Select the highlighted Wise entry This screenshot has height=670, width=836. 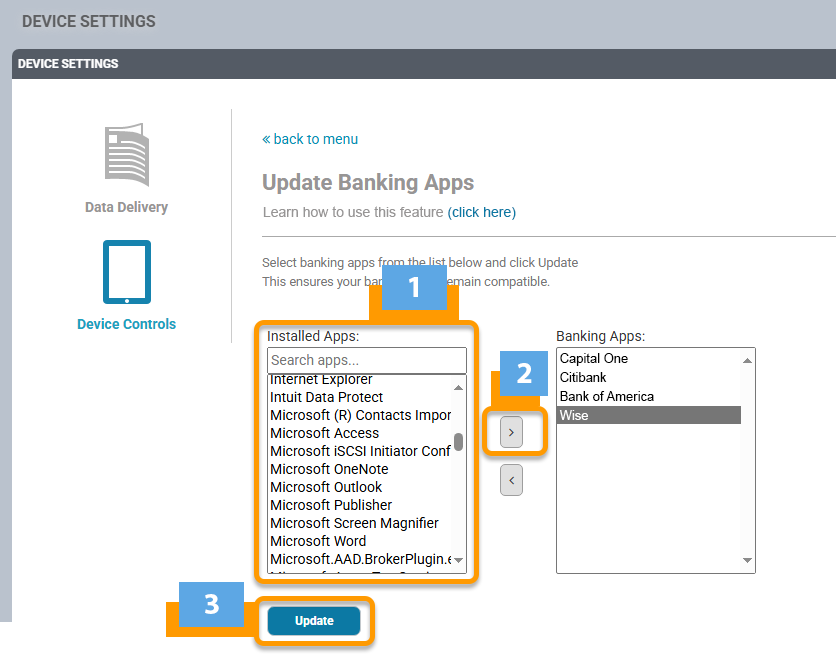coord(649,415)
